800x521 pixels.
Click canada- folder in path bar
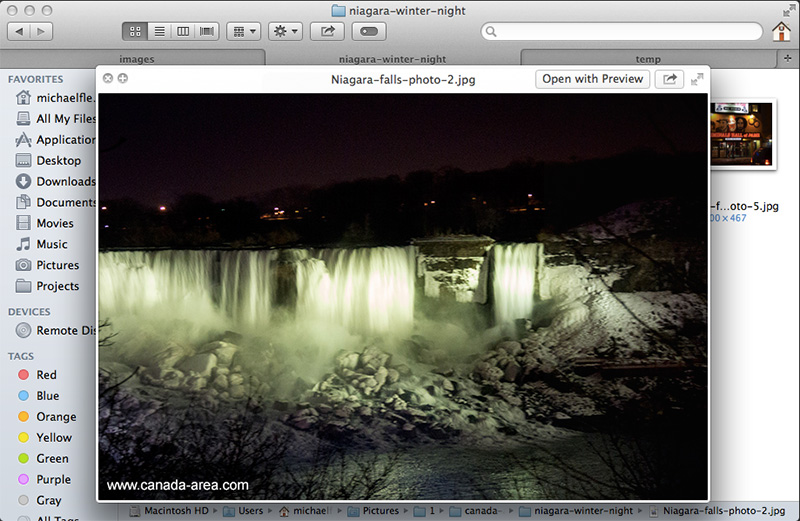click(x=474, y=511)
